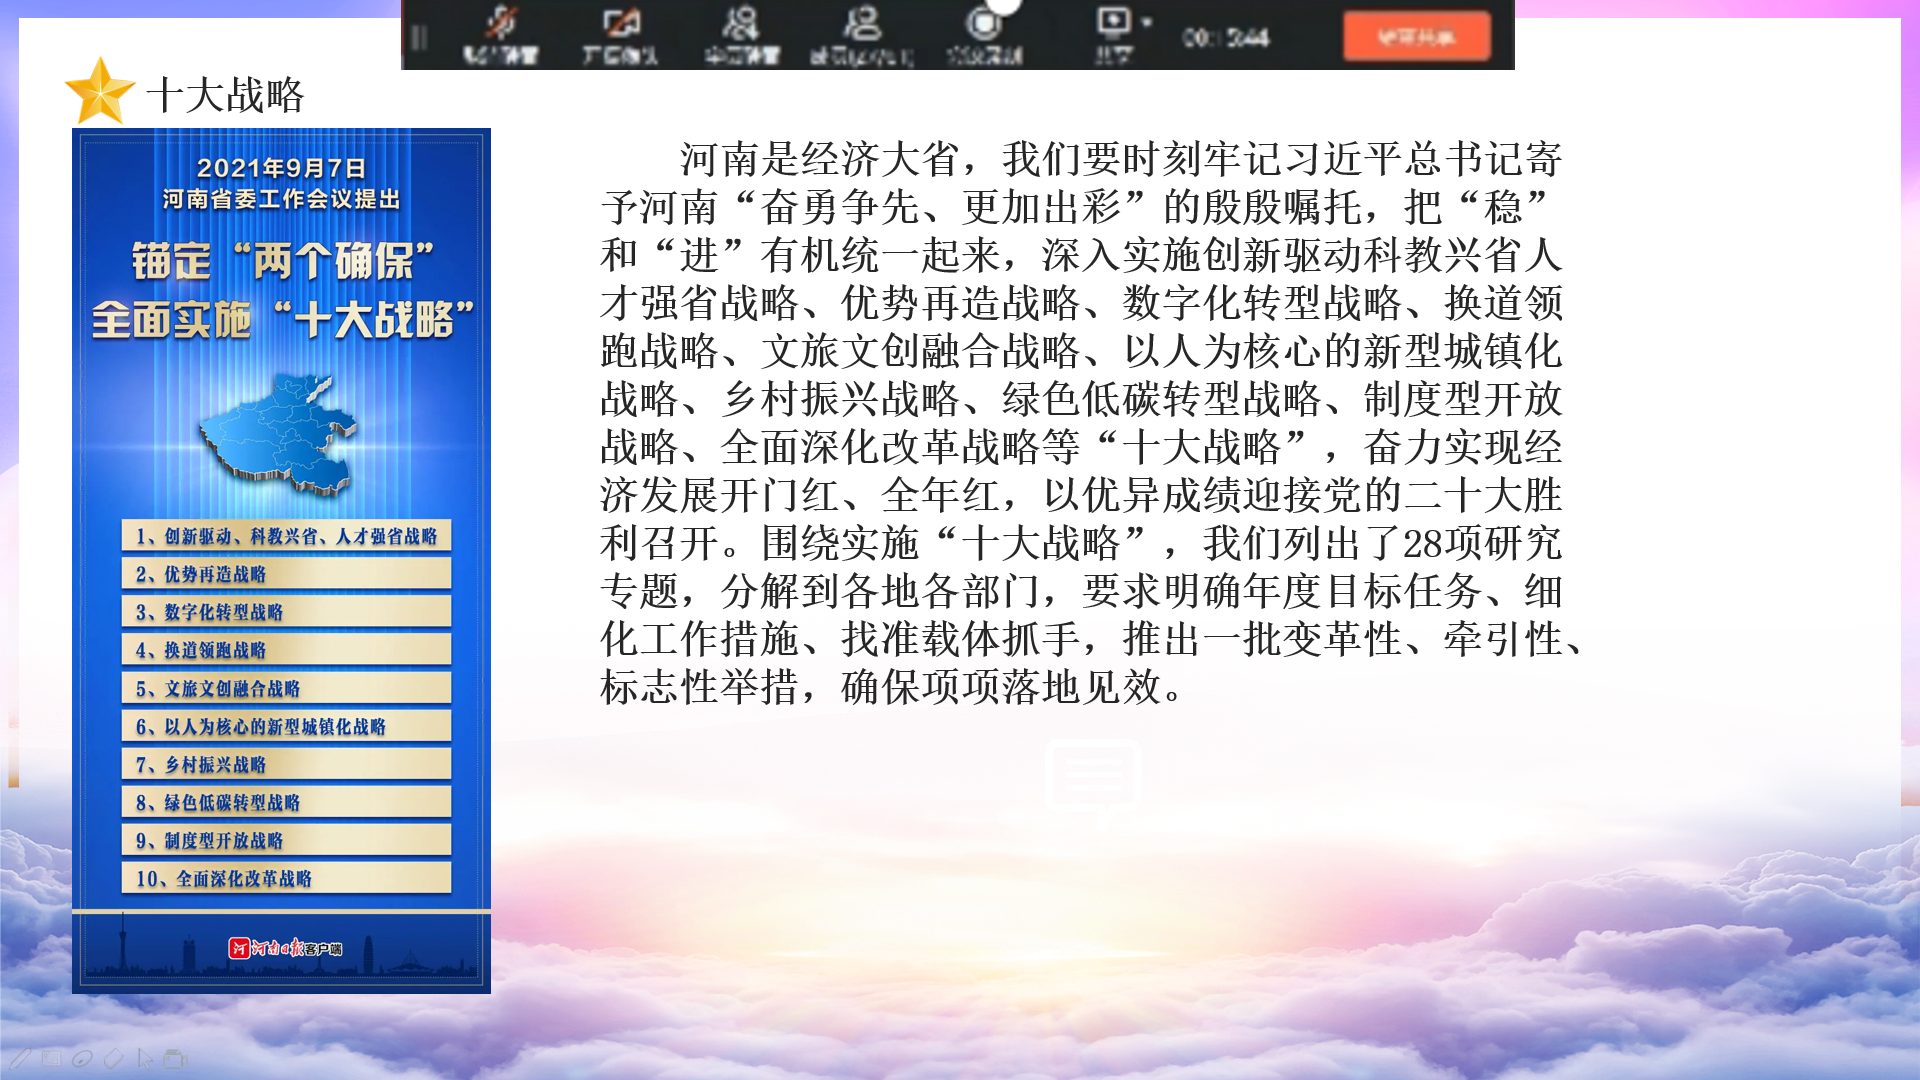Select the laser pointer tool
Viewport: 1920px width, 1080px height.
[83, 1058]
